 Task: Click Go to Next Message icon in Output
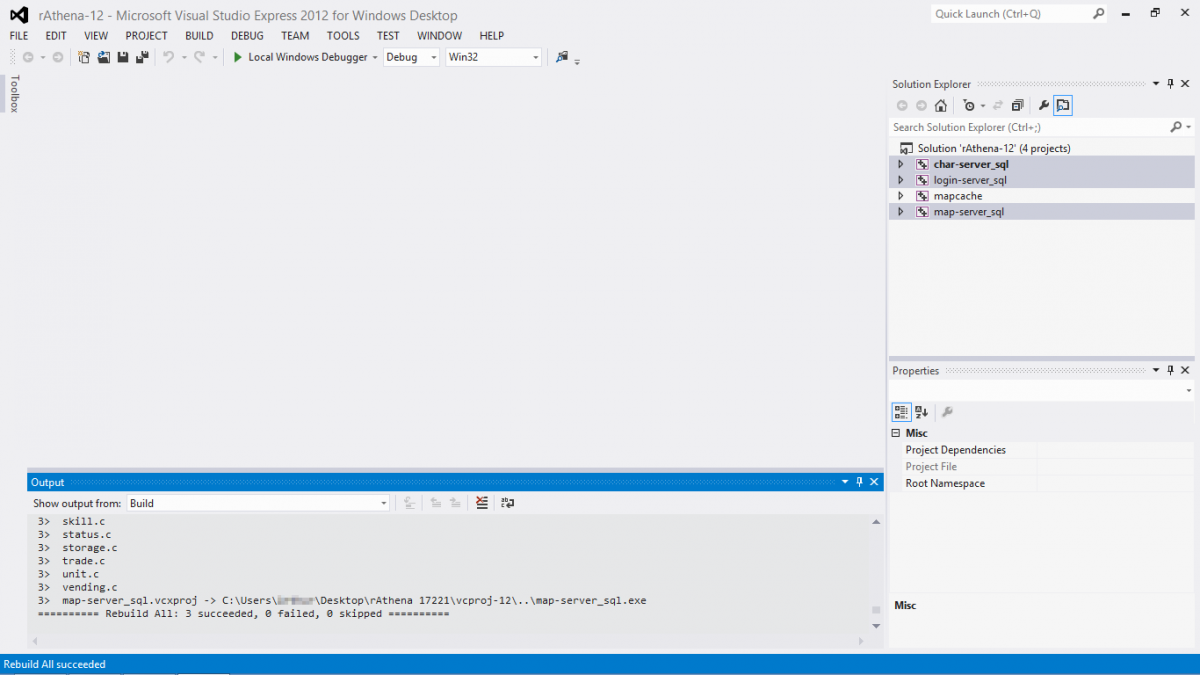point(455,503)
